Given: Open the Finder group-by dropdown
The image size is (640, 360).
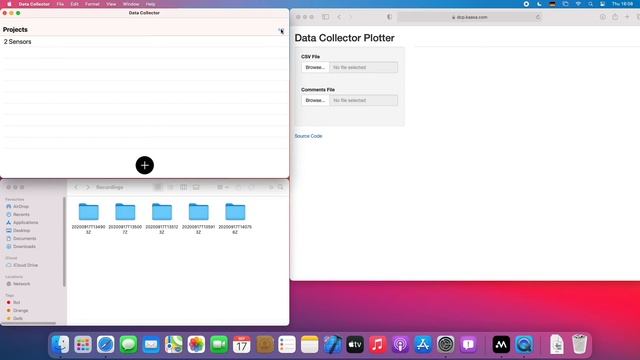Looking at the screenshot, I should [222, 187].
